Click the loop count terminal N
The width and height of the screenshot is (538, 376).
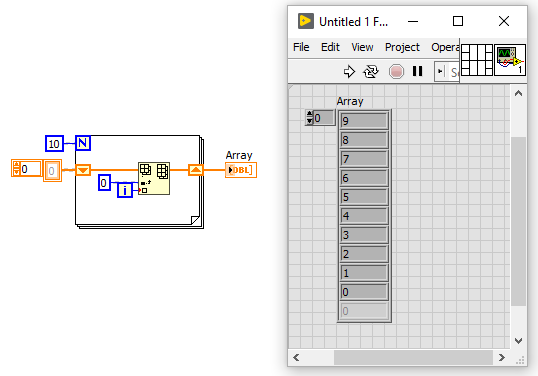pyautogui.click(x=83, y=143)
